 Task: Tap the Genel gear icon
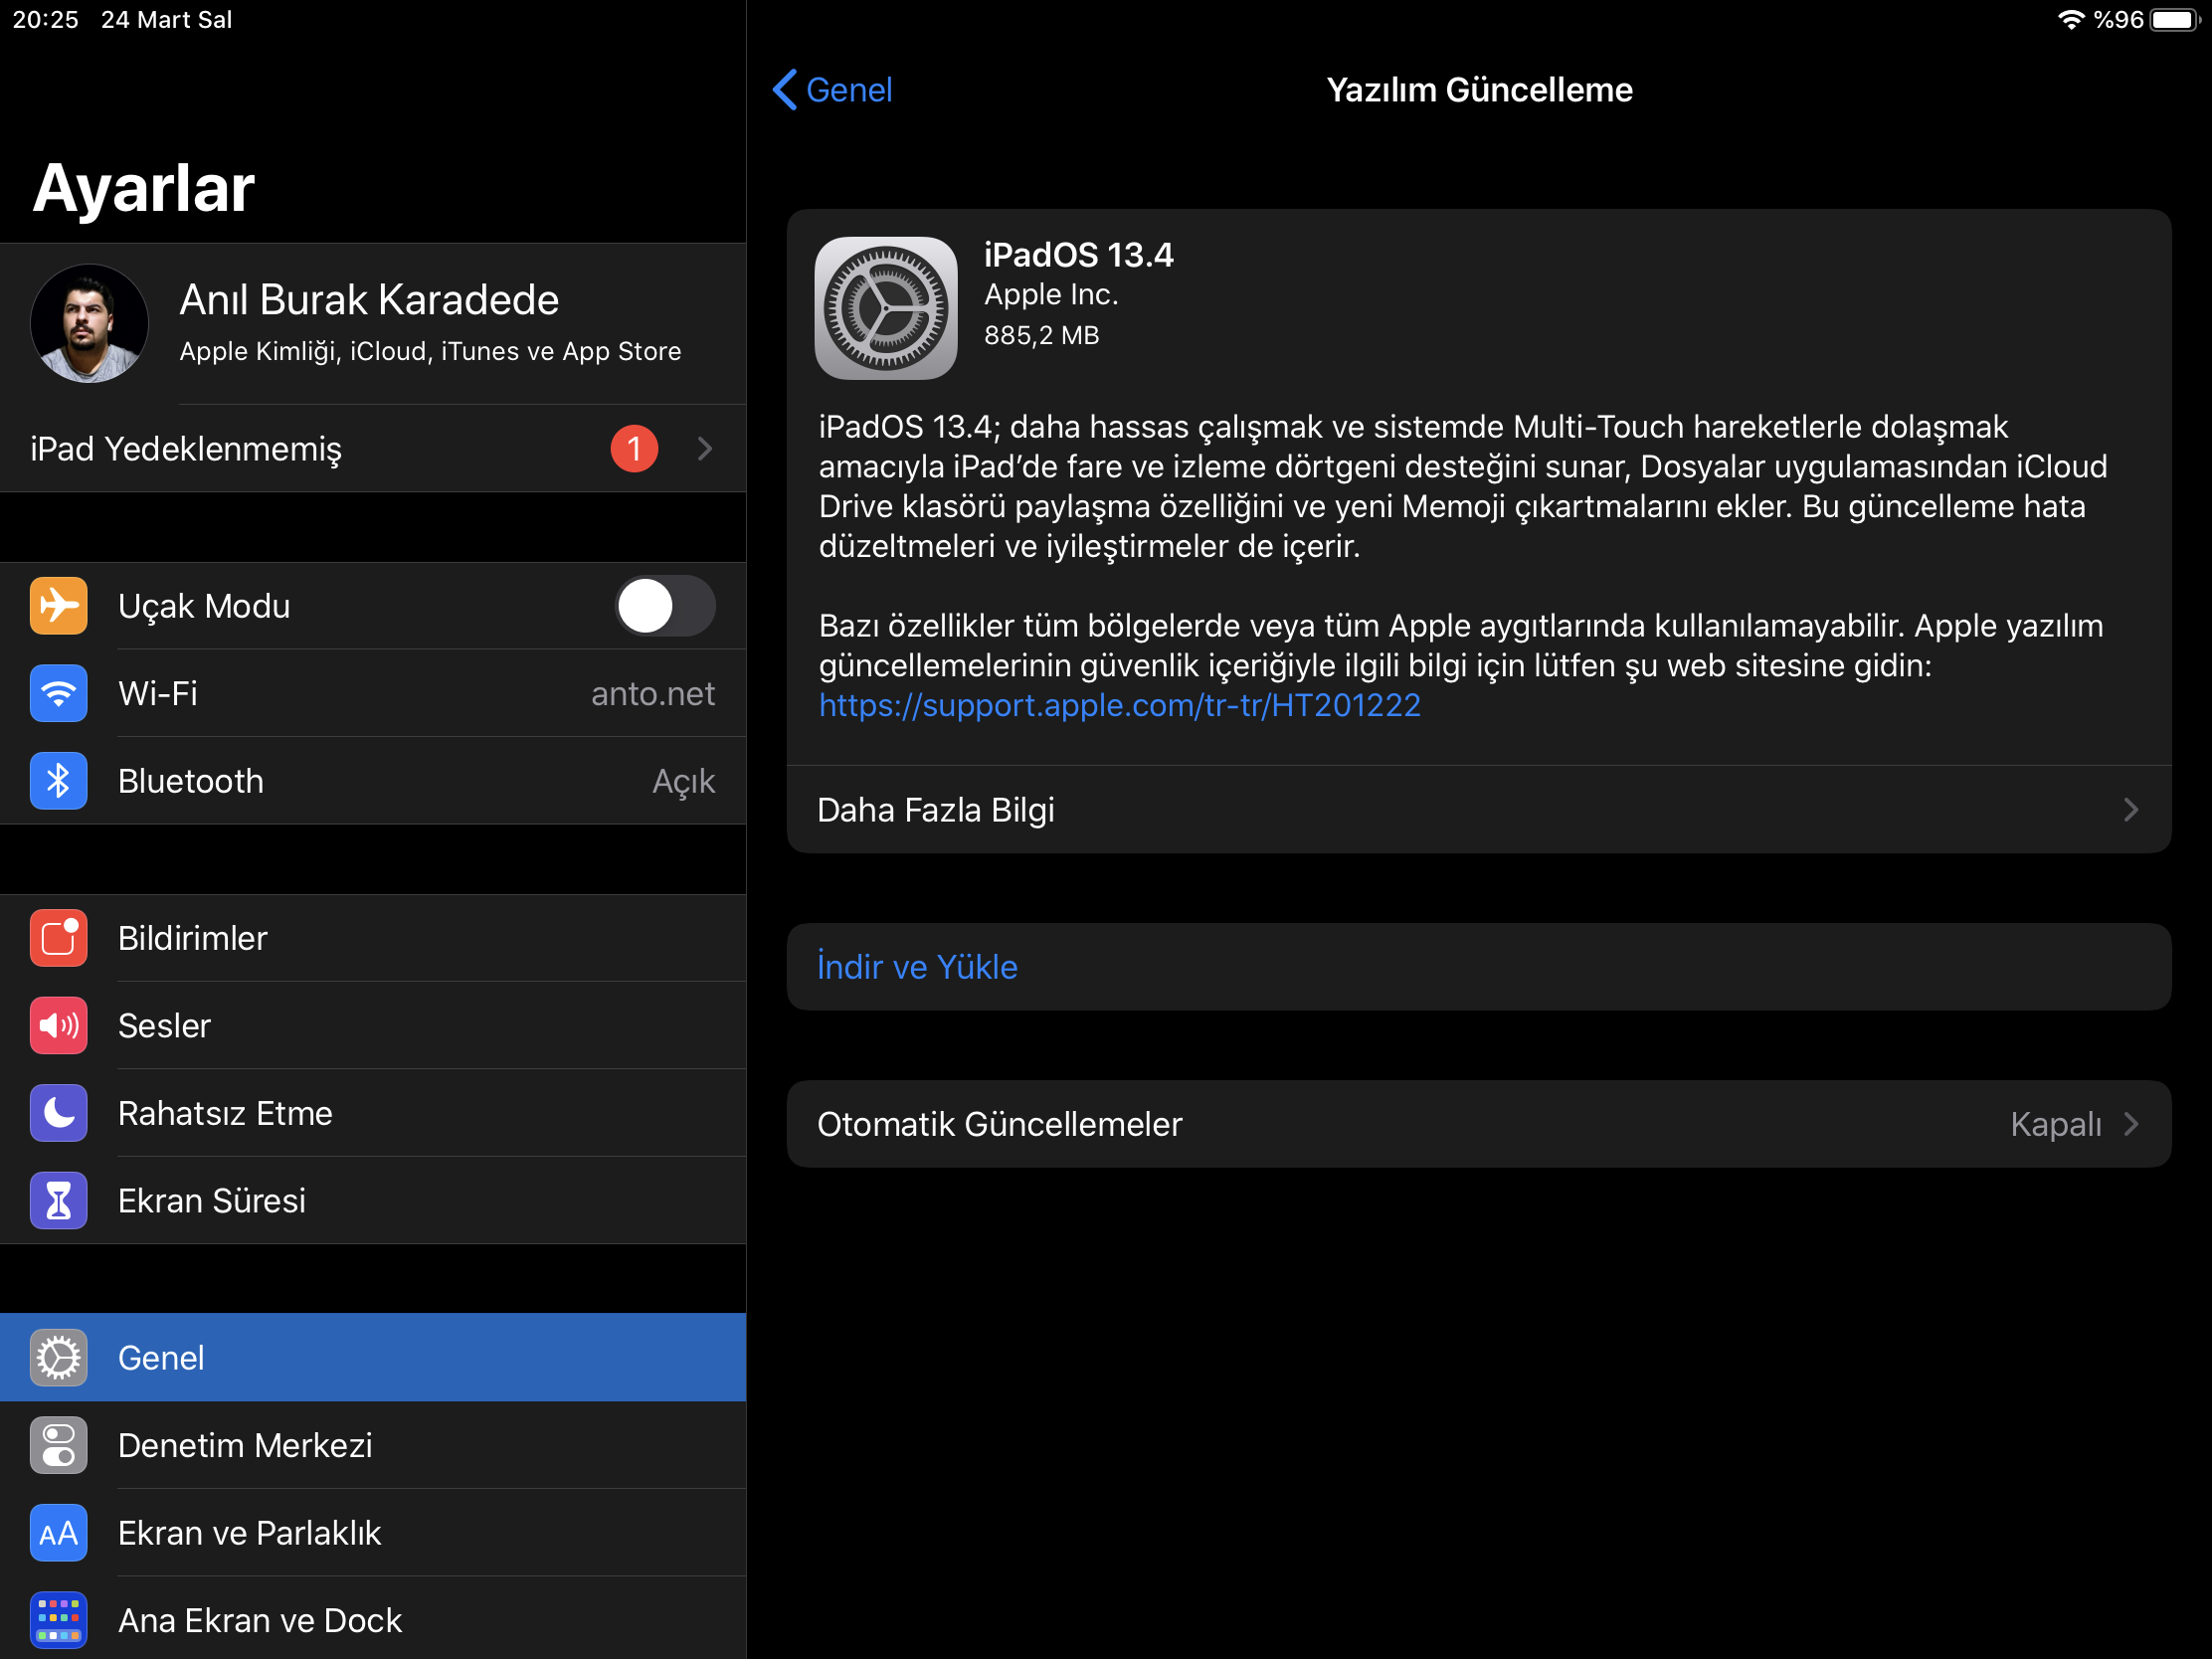pos(58,1358)
